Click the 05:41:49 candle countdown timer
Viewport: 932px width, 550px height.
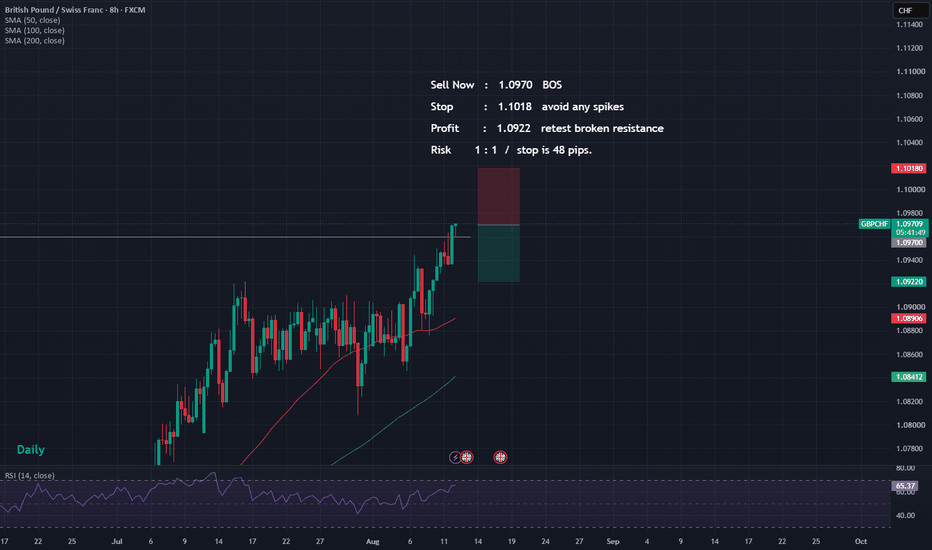(911, 232)
